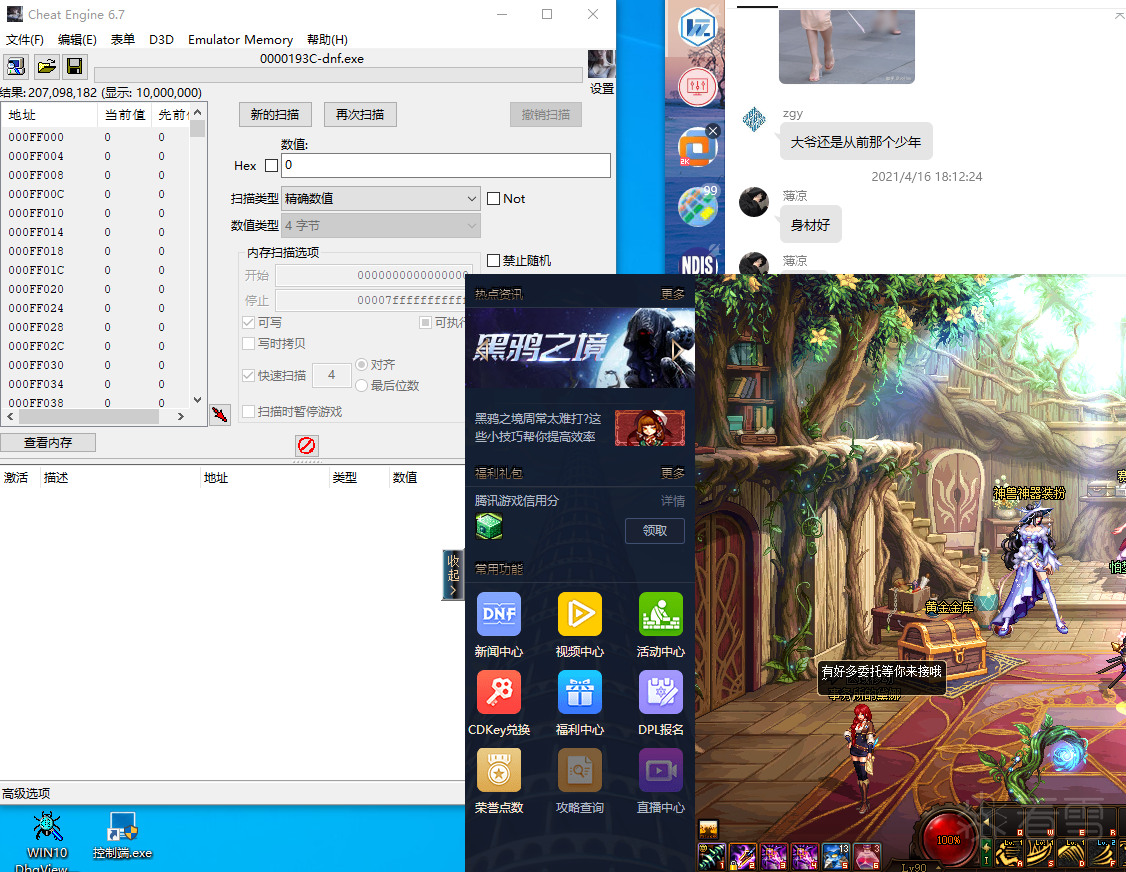Click the WIN10 DbgView desktop shortcut
Screen dimensions: 1126x872
click(x=47, y=841)
